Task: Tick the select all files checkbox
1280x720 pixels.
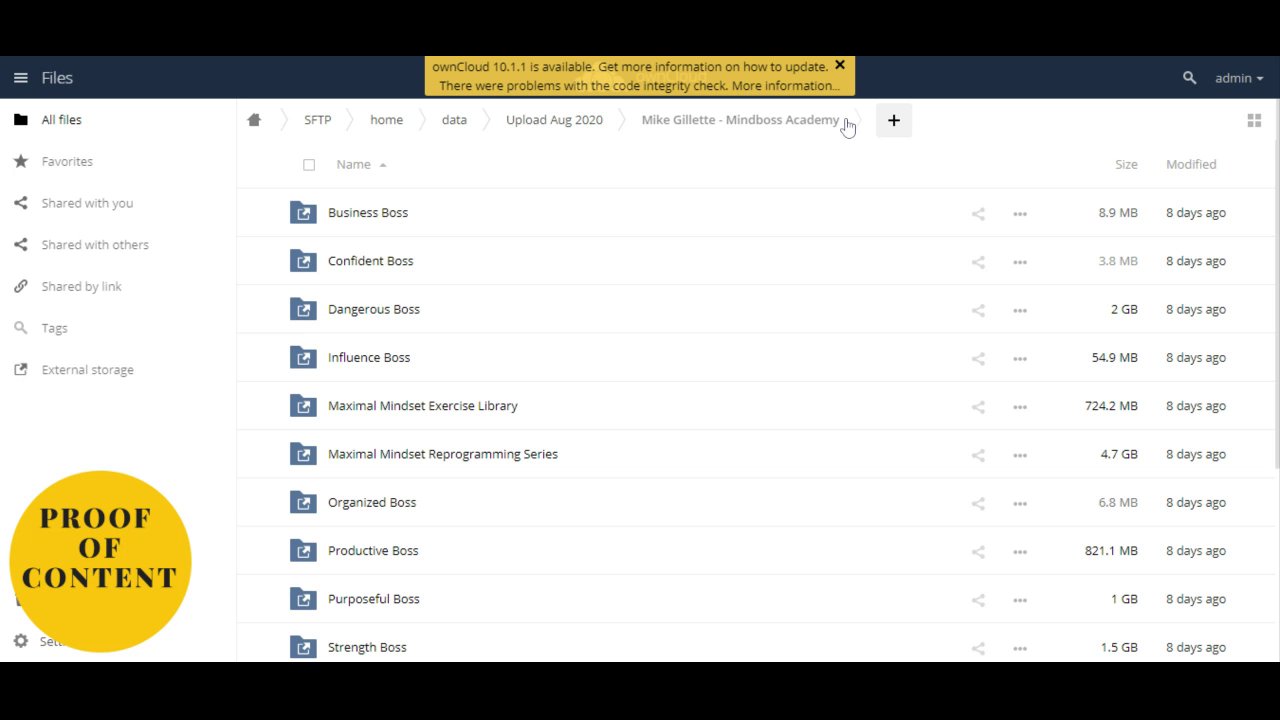Action: [x=309, y=165]
